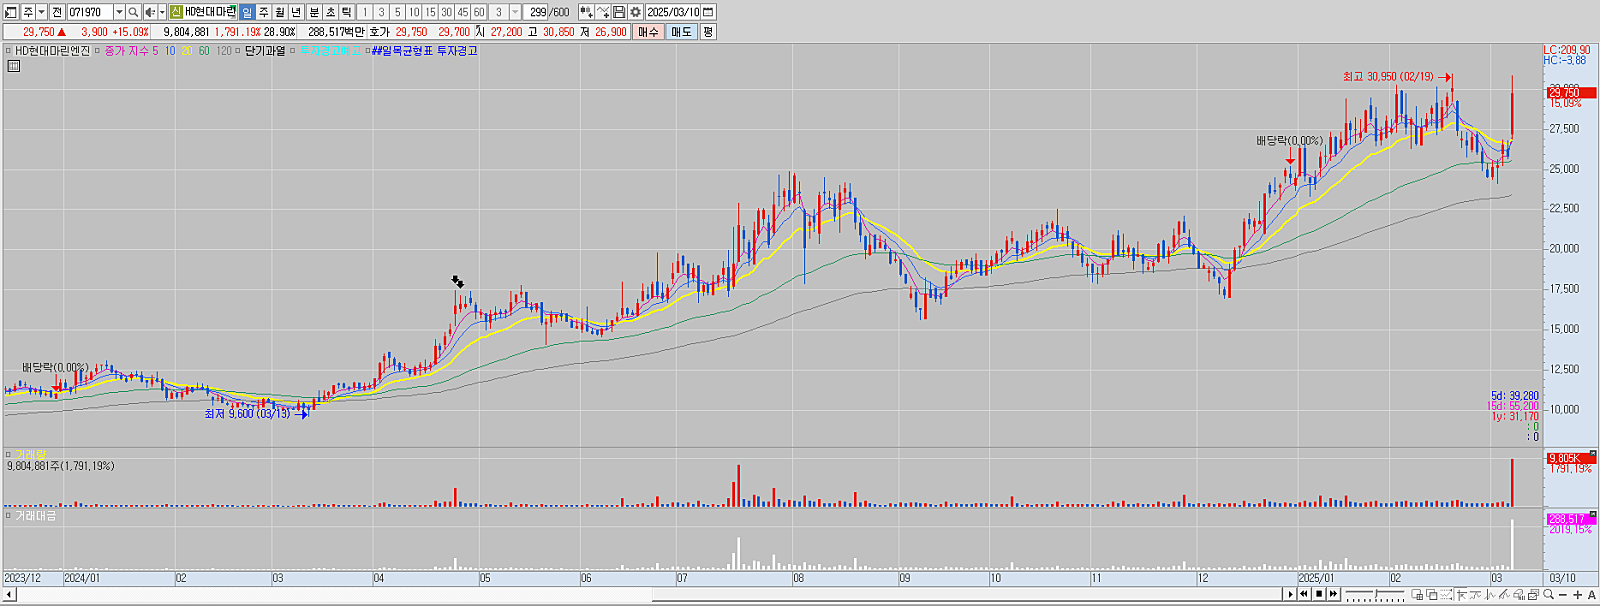The height and width of the screenshot is (606, 1600).
Task: Select the 주 weekly chart period
Action: coord(264,12)
